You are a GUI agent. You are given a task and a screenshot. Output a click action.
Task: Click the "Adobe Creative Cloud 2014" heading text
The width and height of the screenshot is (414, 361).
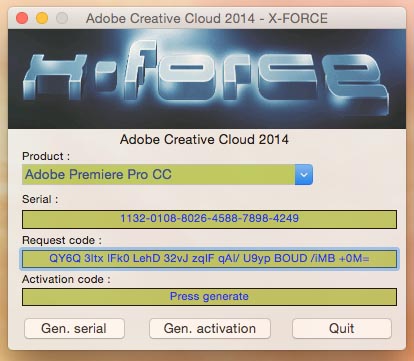pos(204,139)
